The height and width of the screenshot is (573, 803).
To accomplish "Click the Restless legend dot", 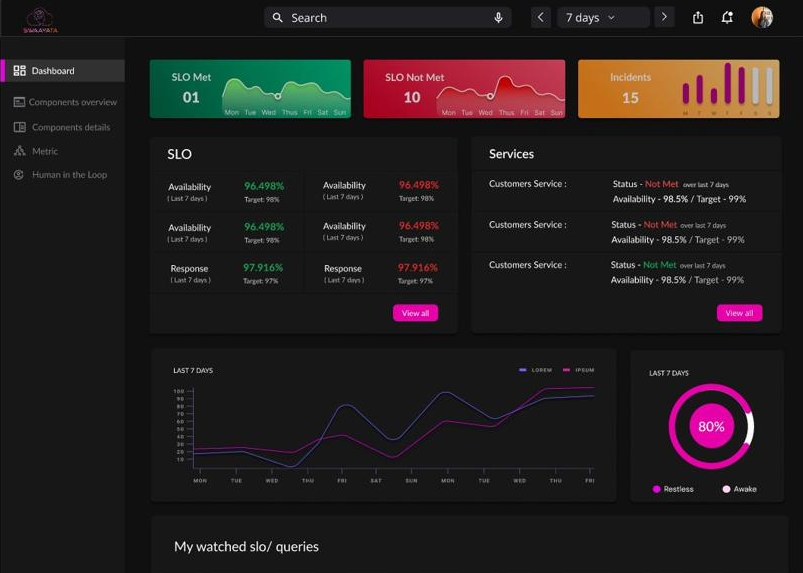I will pos(657,489).
